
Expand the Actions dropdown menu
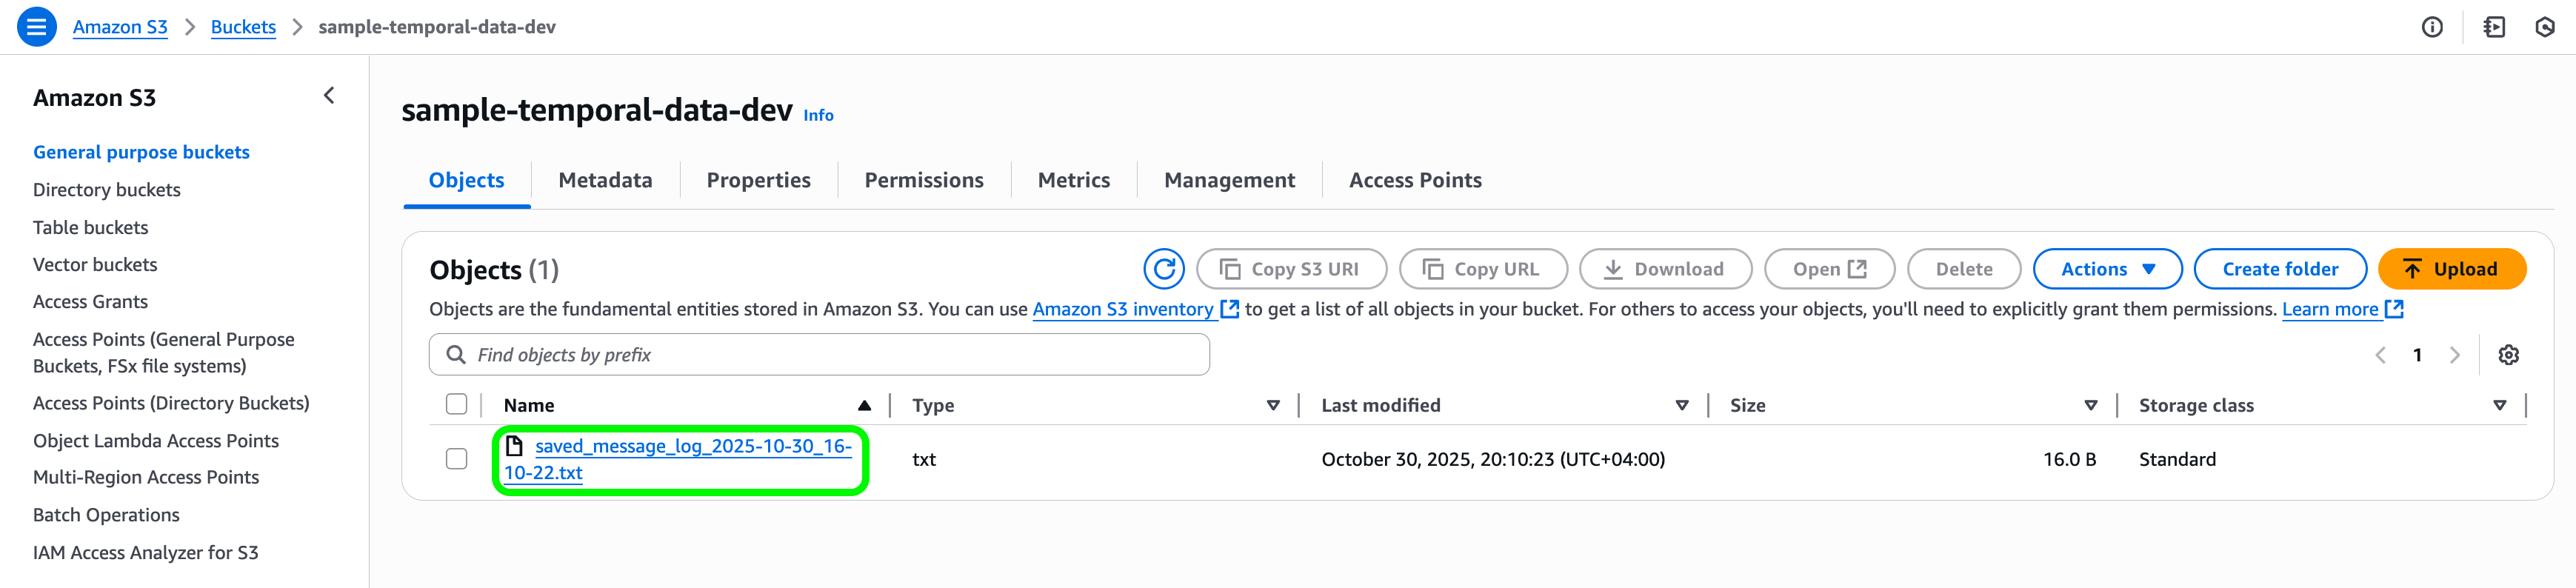pyautogui.click(x=2107, y=269)
